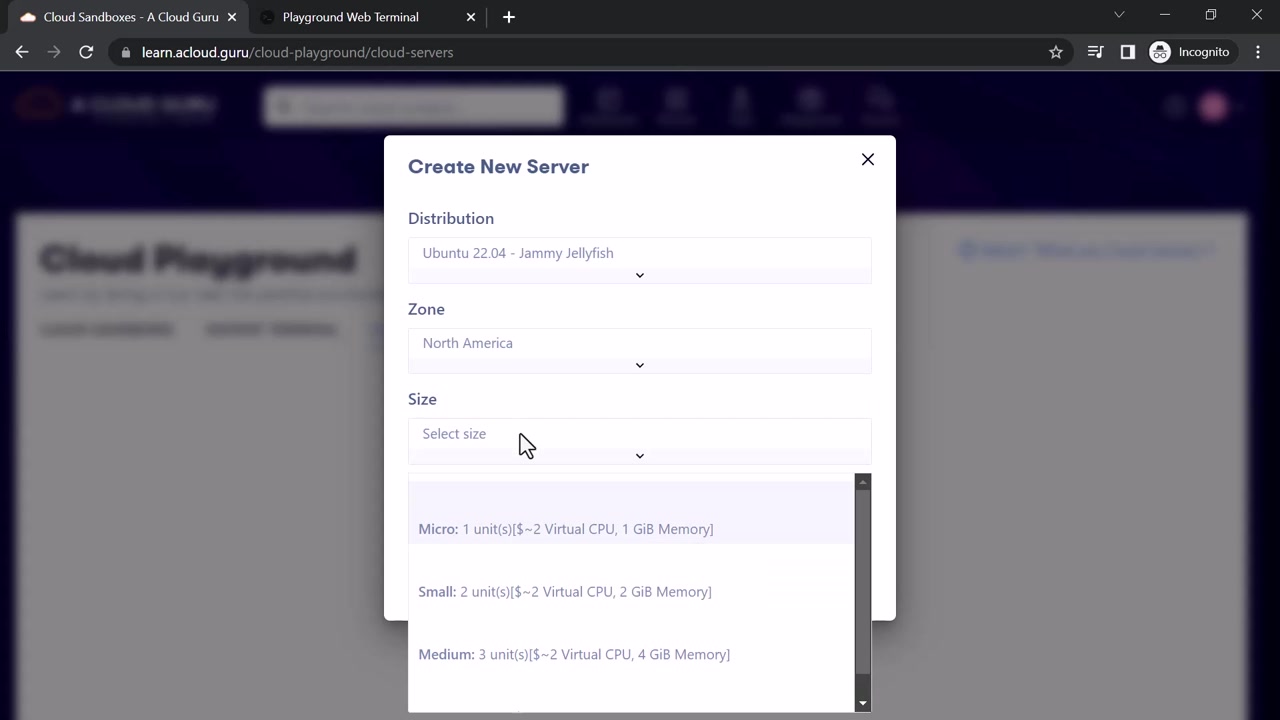This screenshot has height=720, width=1280.
Task: Open the Zone dropdown showing North America
Action: click(640, 350)
